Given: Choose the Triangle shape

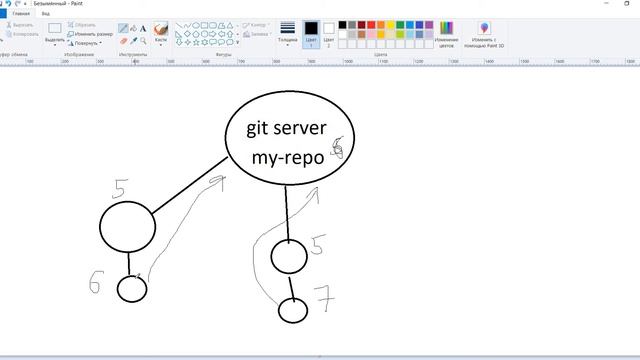Looking at the screenshot, I should pos(230,26).
